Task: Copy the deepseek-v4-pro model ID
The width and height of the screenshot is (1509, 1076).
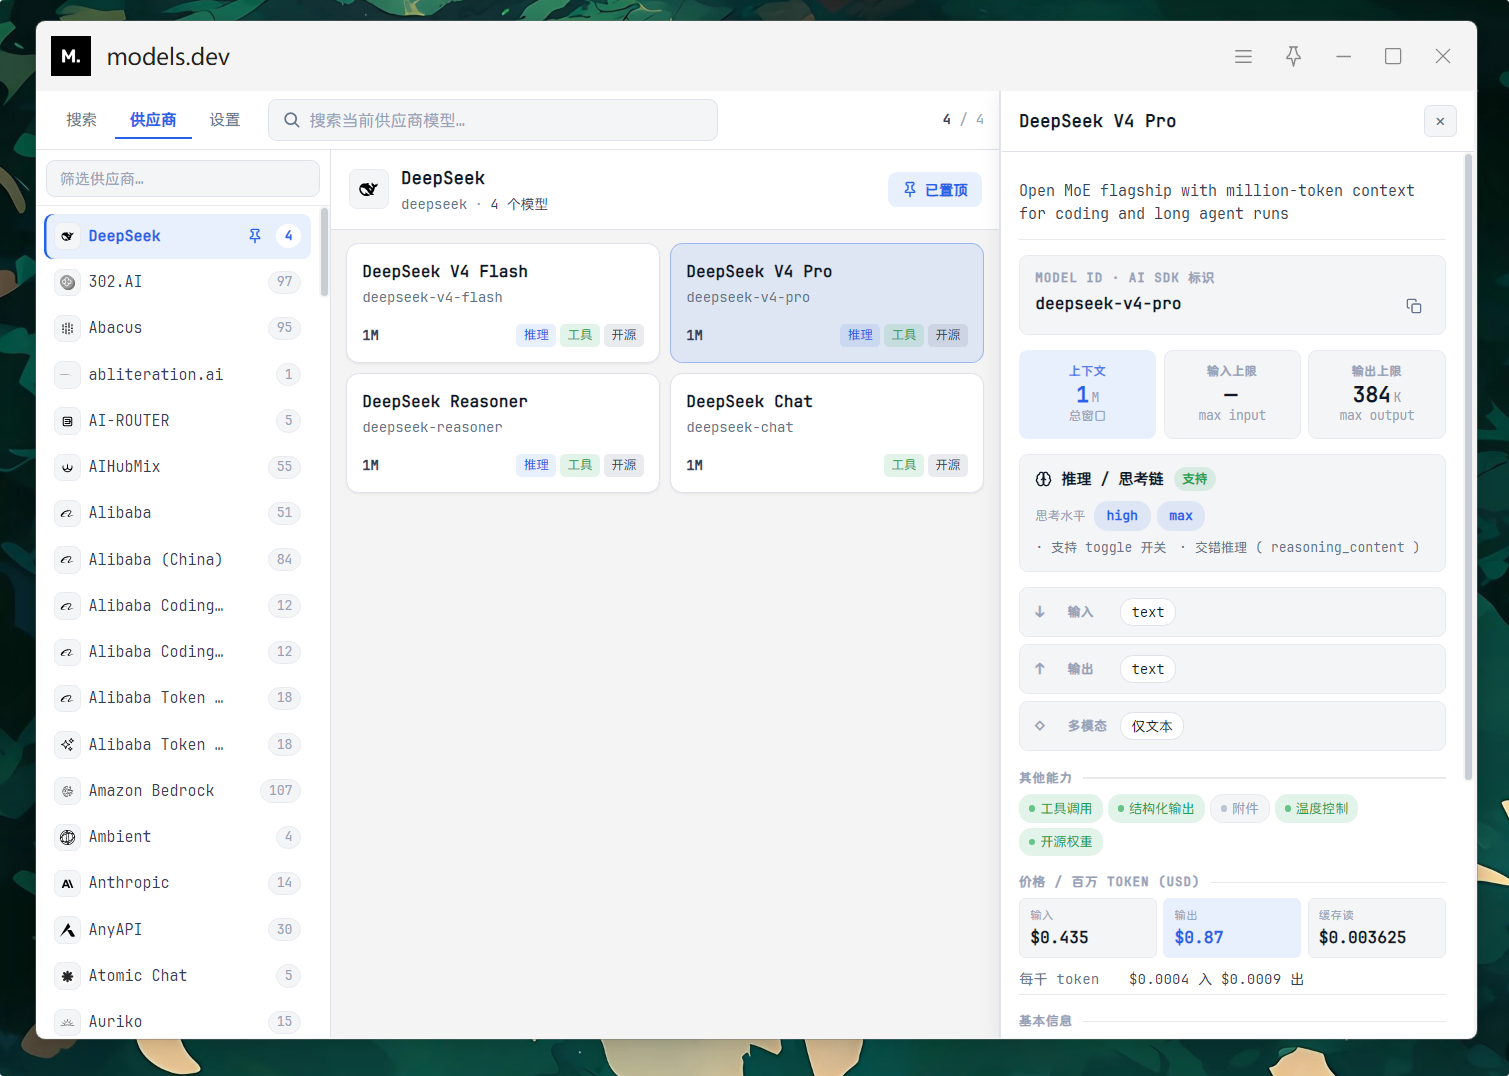Action: tap(1413, 306)
